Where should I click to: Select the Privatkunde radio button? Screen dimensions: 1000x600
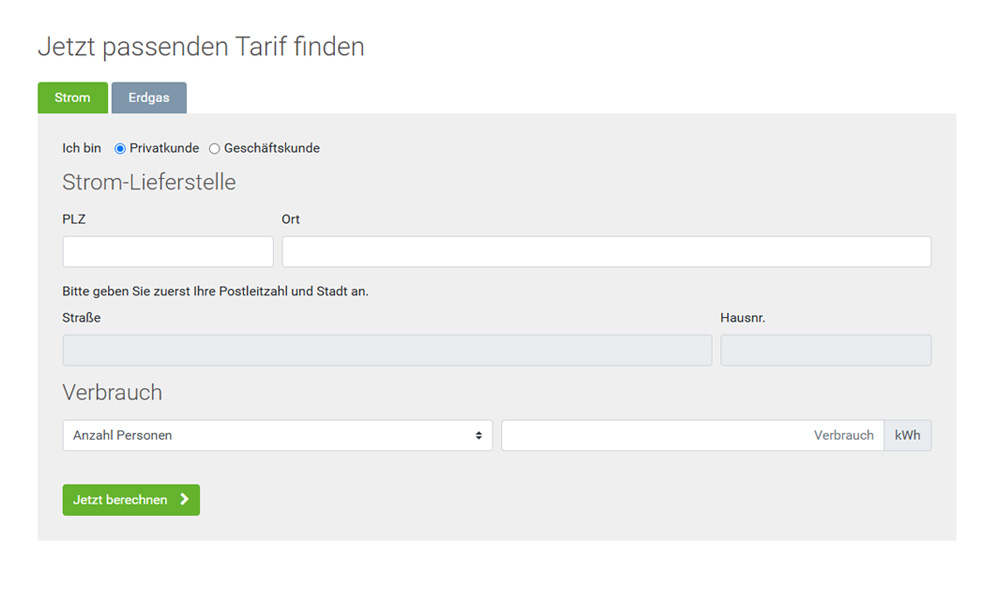pyautogui.click(x=120, y=149)
